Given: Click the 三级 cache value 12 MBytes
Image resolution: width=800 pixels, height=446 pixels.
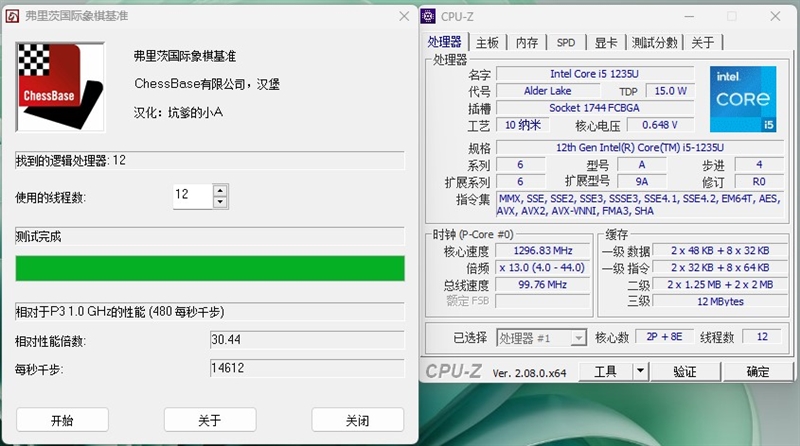Looking at the screenshot, I should (720, 302).
